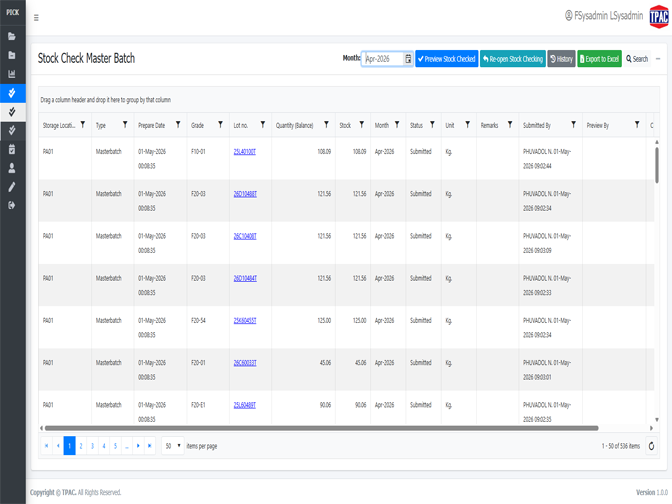The height and width of the screenshot is (504, 672).
Task: Open lot link 25L60489T
Action: point(245,405)
